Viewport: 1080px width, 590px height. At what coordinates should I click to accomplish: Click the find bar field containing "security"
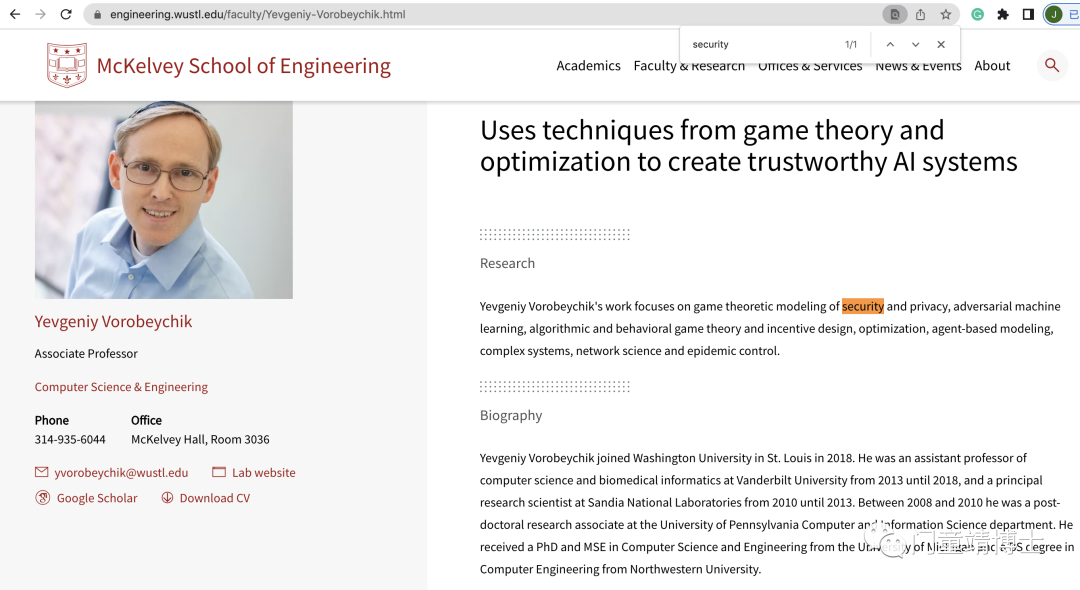(761, 44)
